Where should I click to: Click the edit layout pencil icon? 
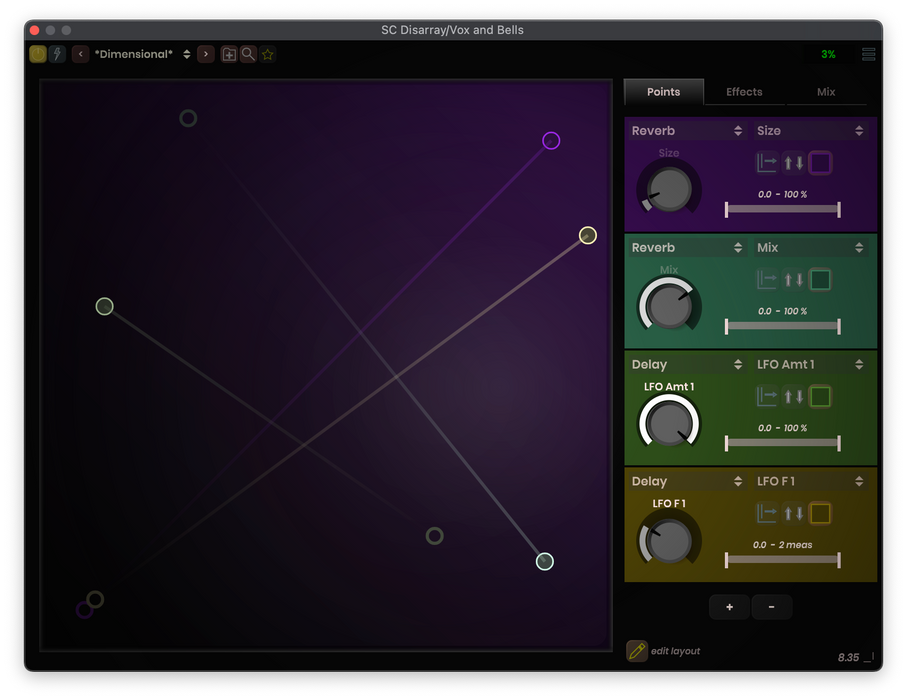pos(637,651)
